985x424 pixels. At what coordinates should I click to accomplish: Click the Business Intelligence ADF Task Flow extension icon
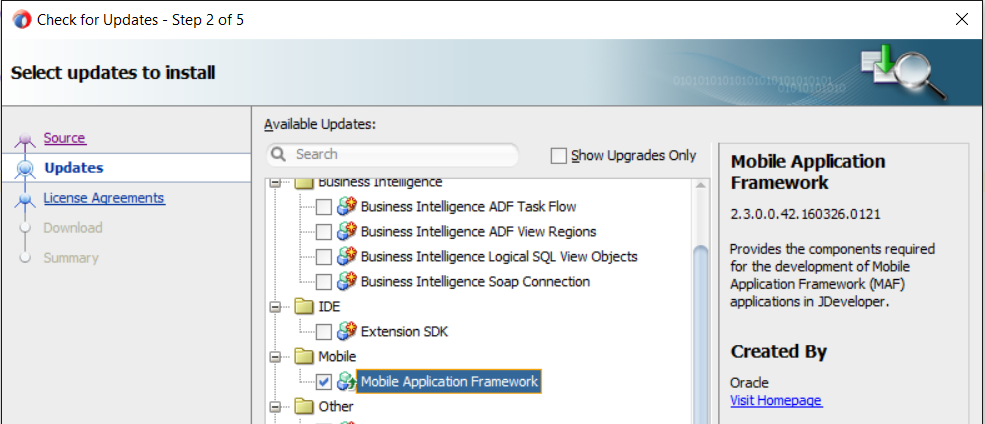tap(347, 206)
